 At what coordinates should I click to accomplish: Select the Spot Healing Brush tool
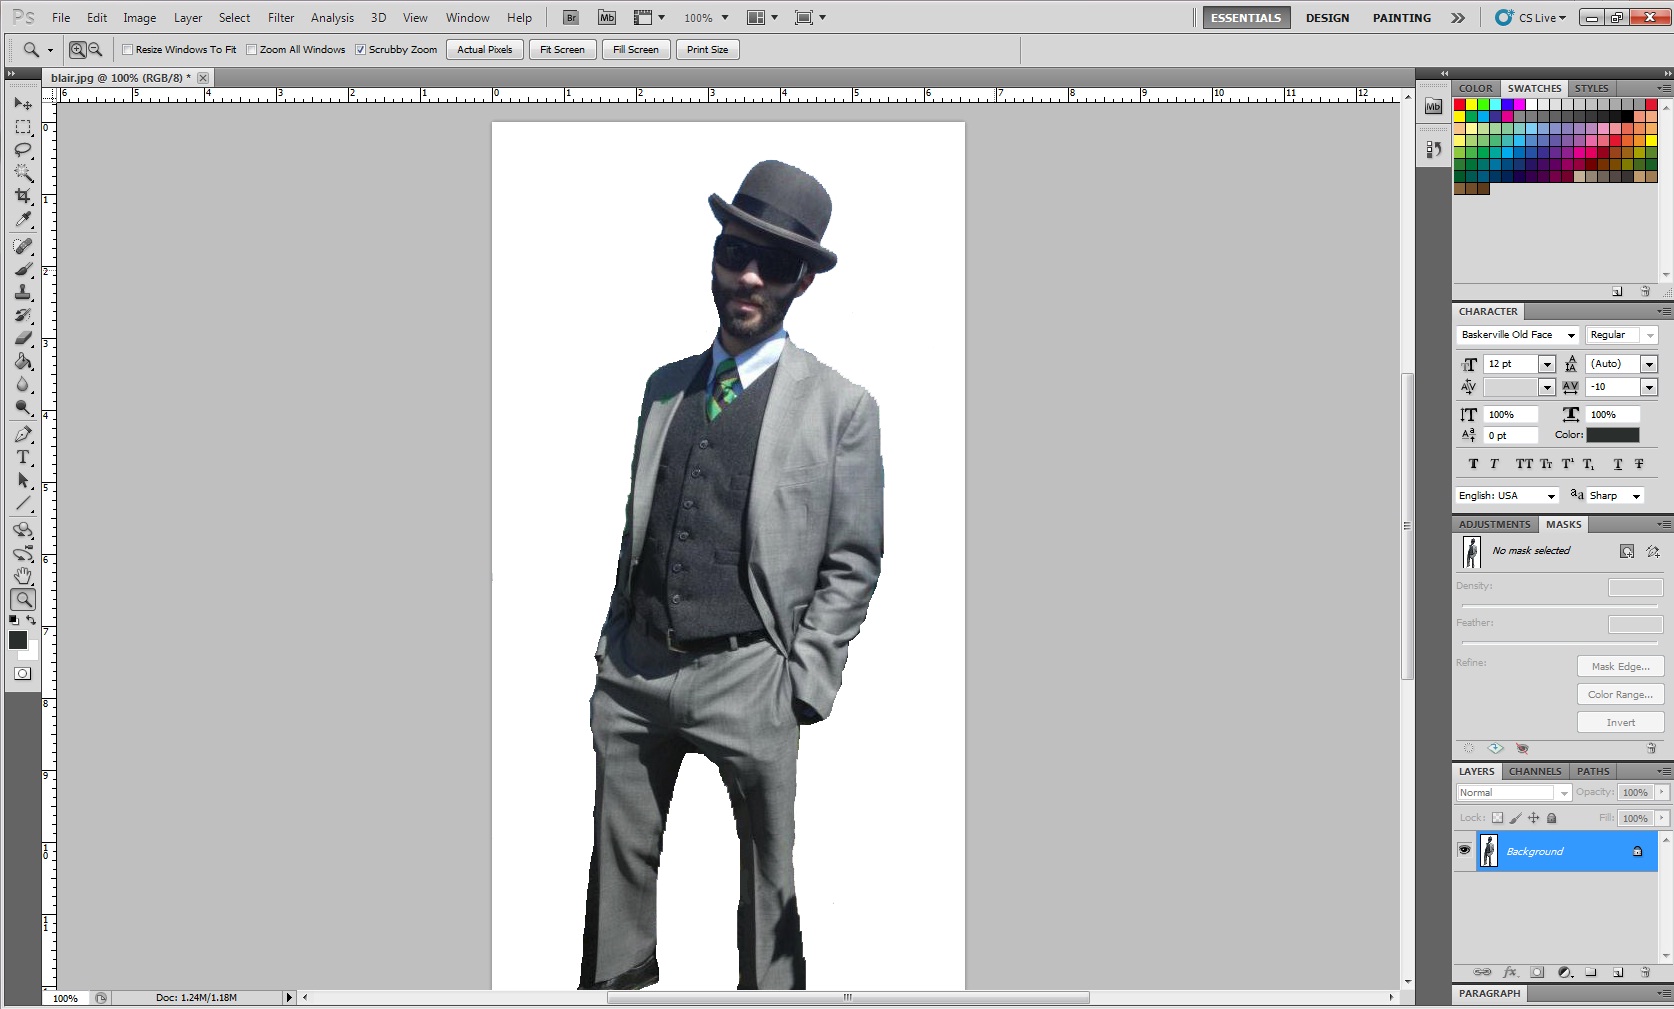pyautogui.click(x=23, y=246)
